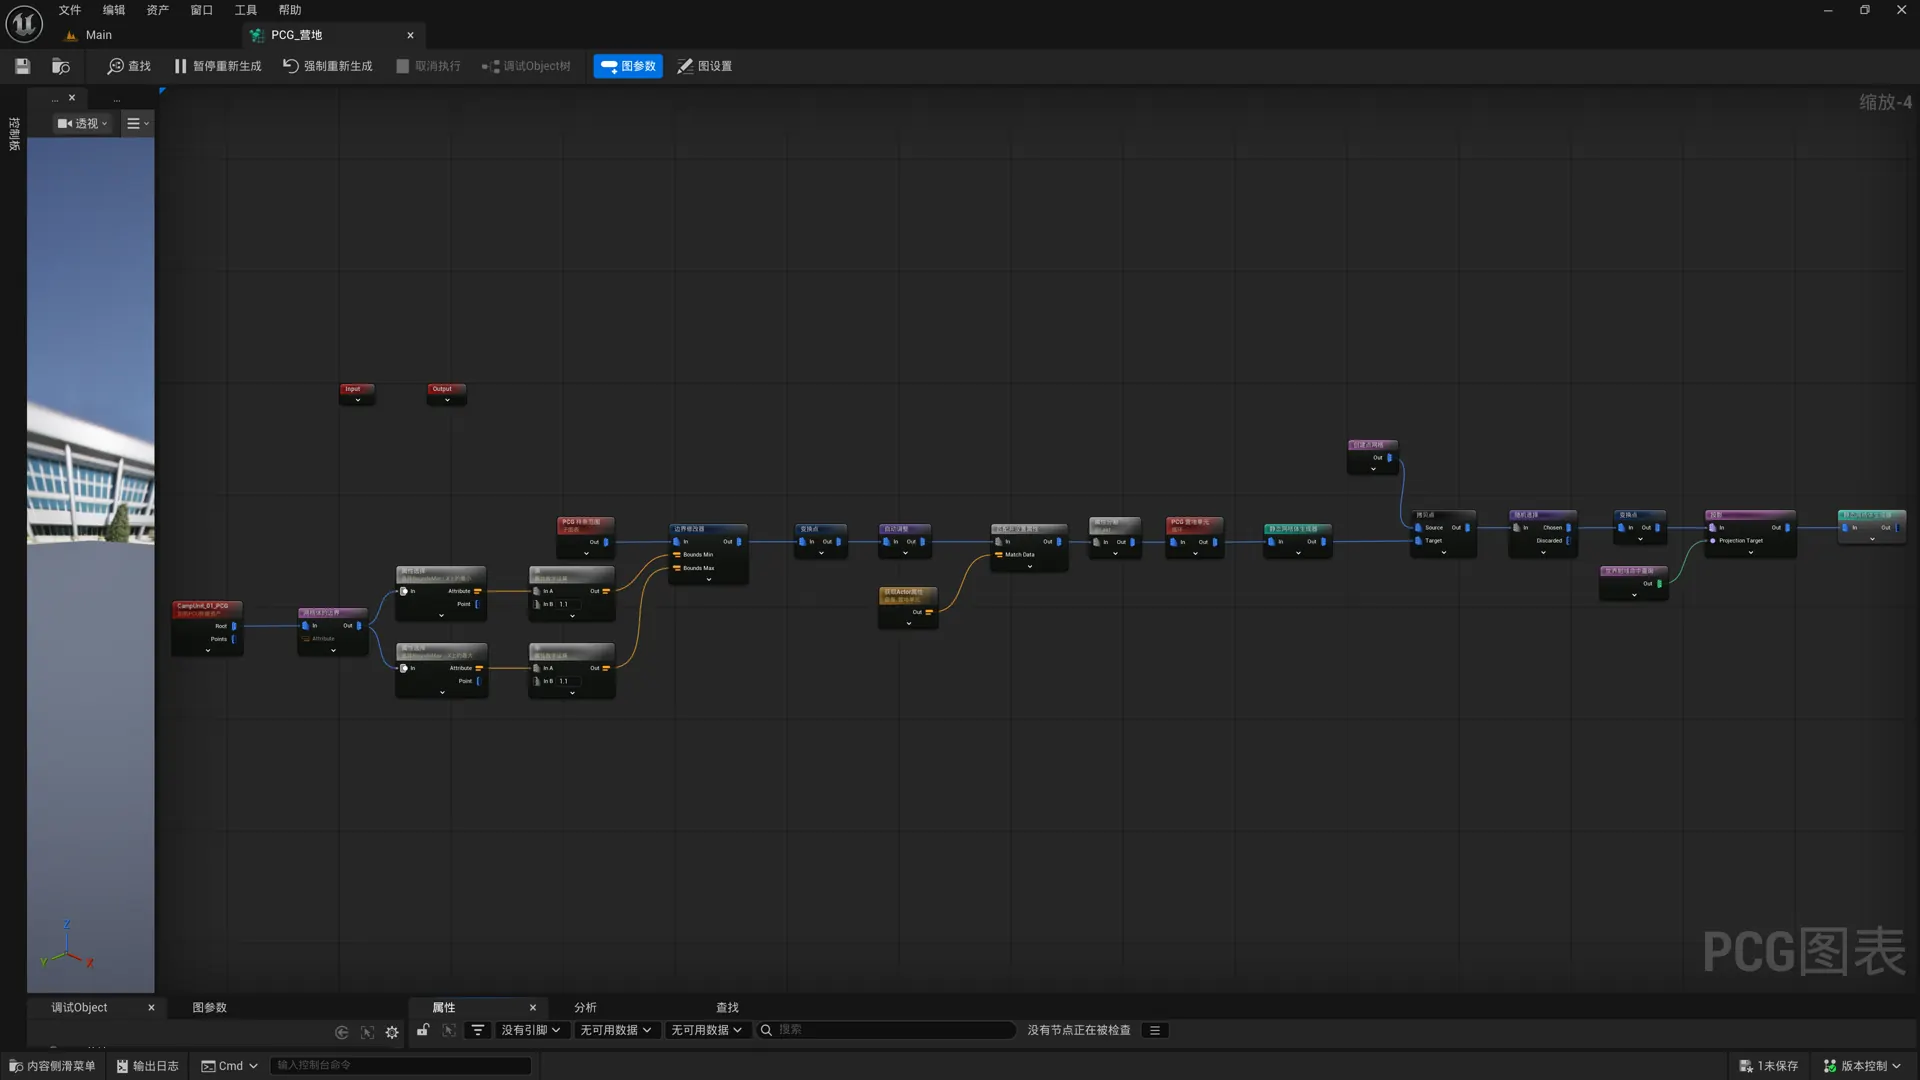The width and height of the screenshot is (1920, 1080).
Task: Switch to the bottom 图参数 tab
Action: click(x=209, y=1007)
